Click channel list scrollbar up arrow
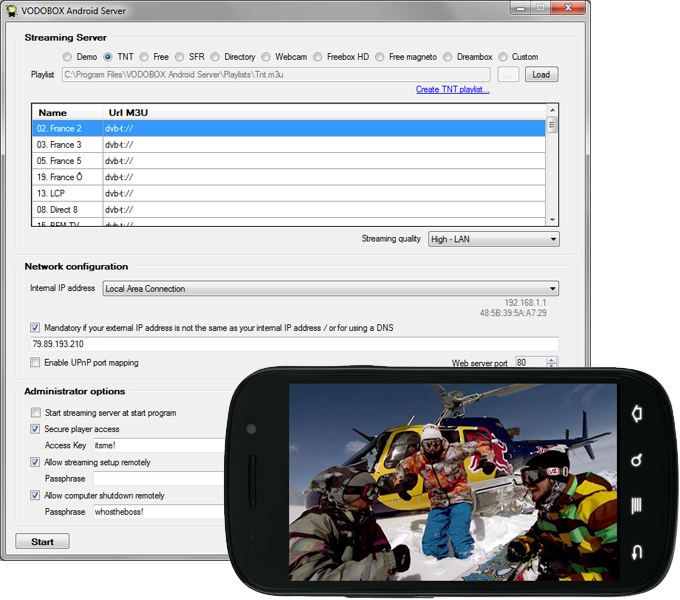 tap(552, 110)
